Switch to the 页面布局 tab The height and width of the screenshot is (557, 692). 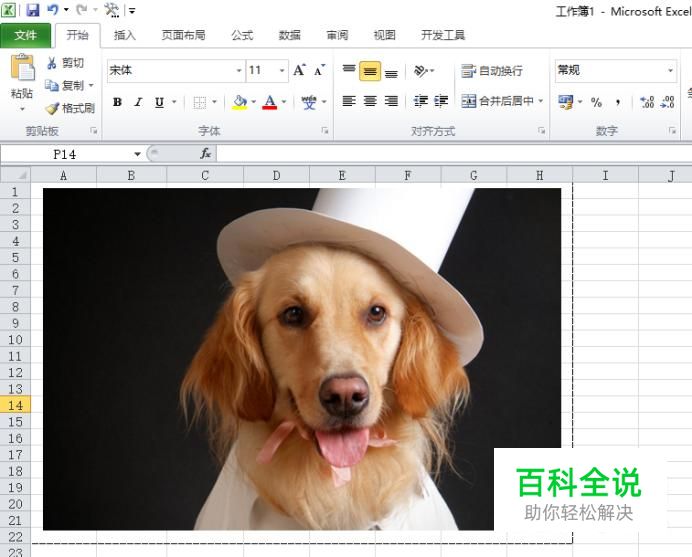tap(183, 35)
